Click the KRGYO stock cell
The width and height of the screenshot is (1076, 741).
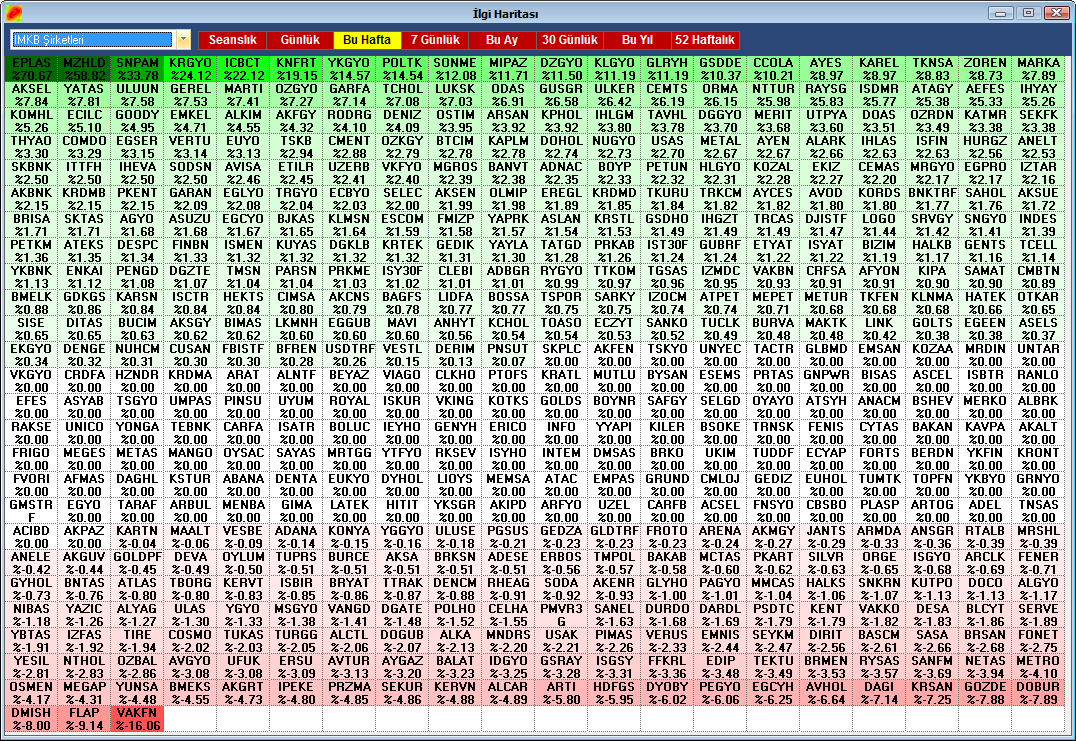pos(190,69)
